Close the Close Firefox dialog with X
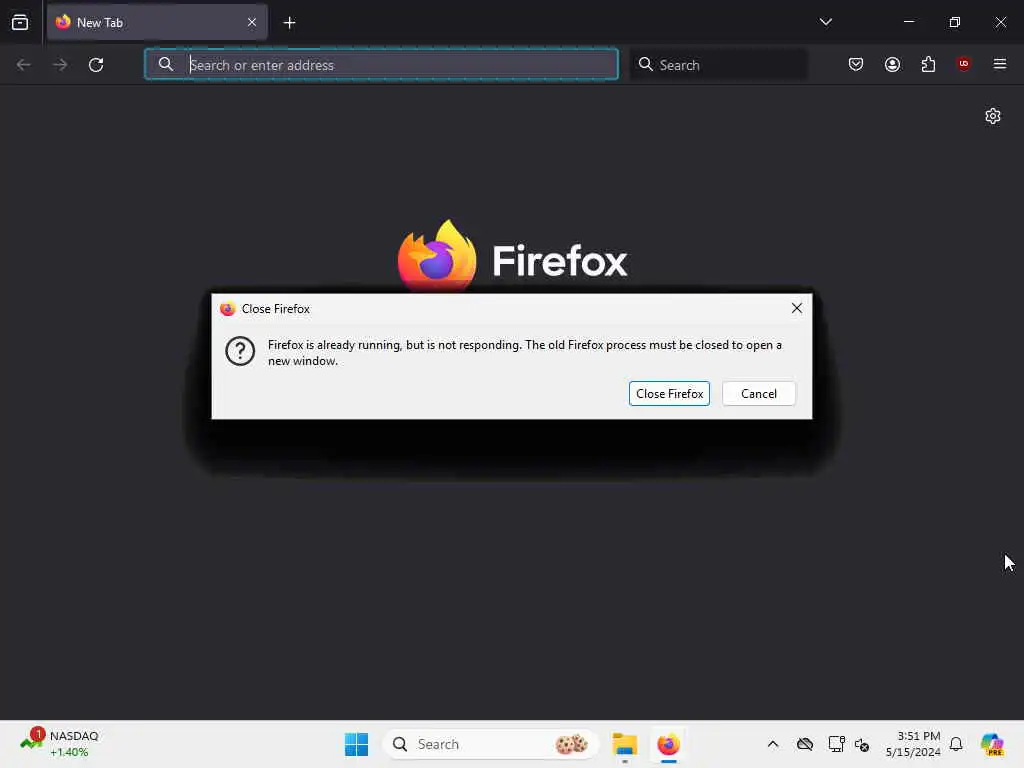Image resolution: width=1024 pixels, height=768 pixels. click(x=797, y=308)
